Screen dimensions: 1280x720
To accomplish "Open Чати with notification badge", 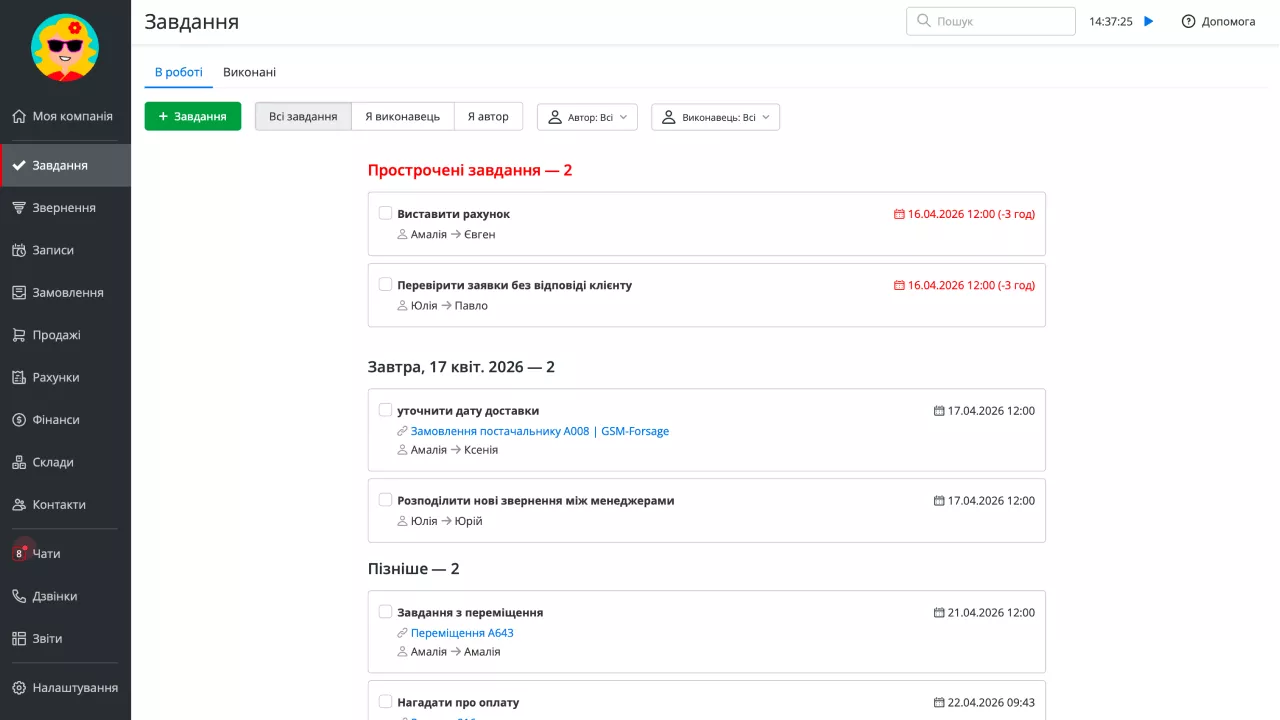I will tap(20, 553).
